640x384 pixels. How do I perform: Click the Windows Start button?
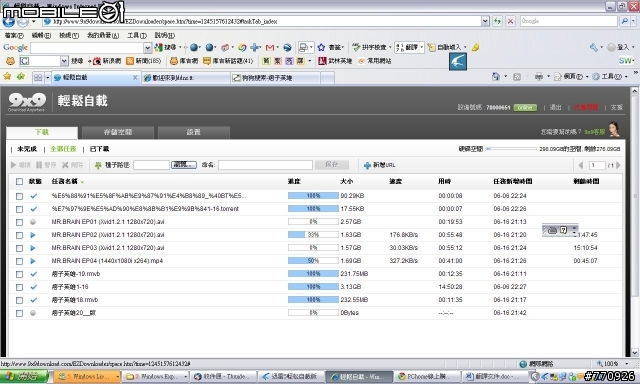(24, 377)
